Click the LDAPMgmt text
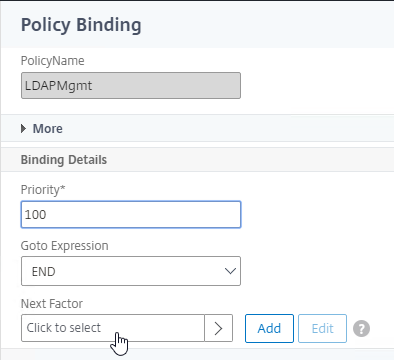 click(x=58, y=86)
